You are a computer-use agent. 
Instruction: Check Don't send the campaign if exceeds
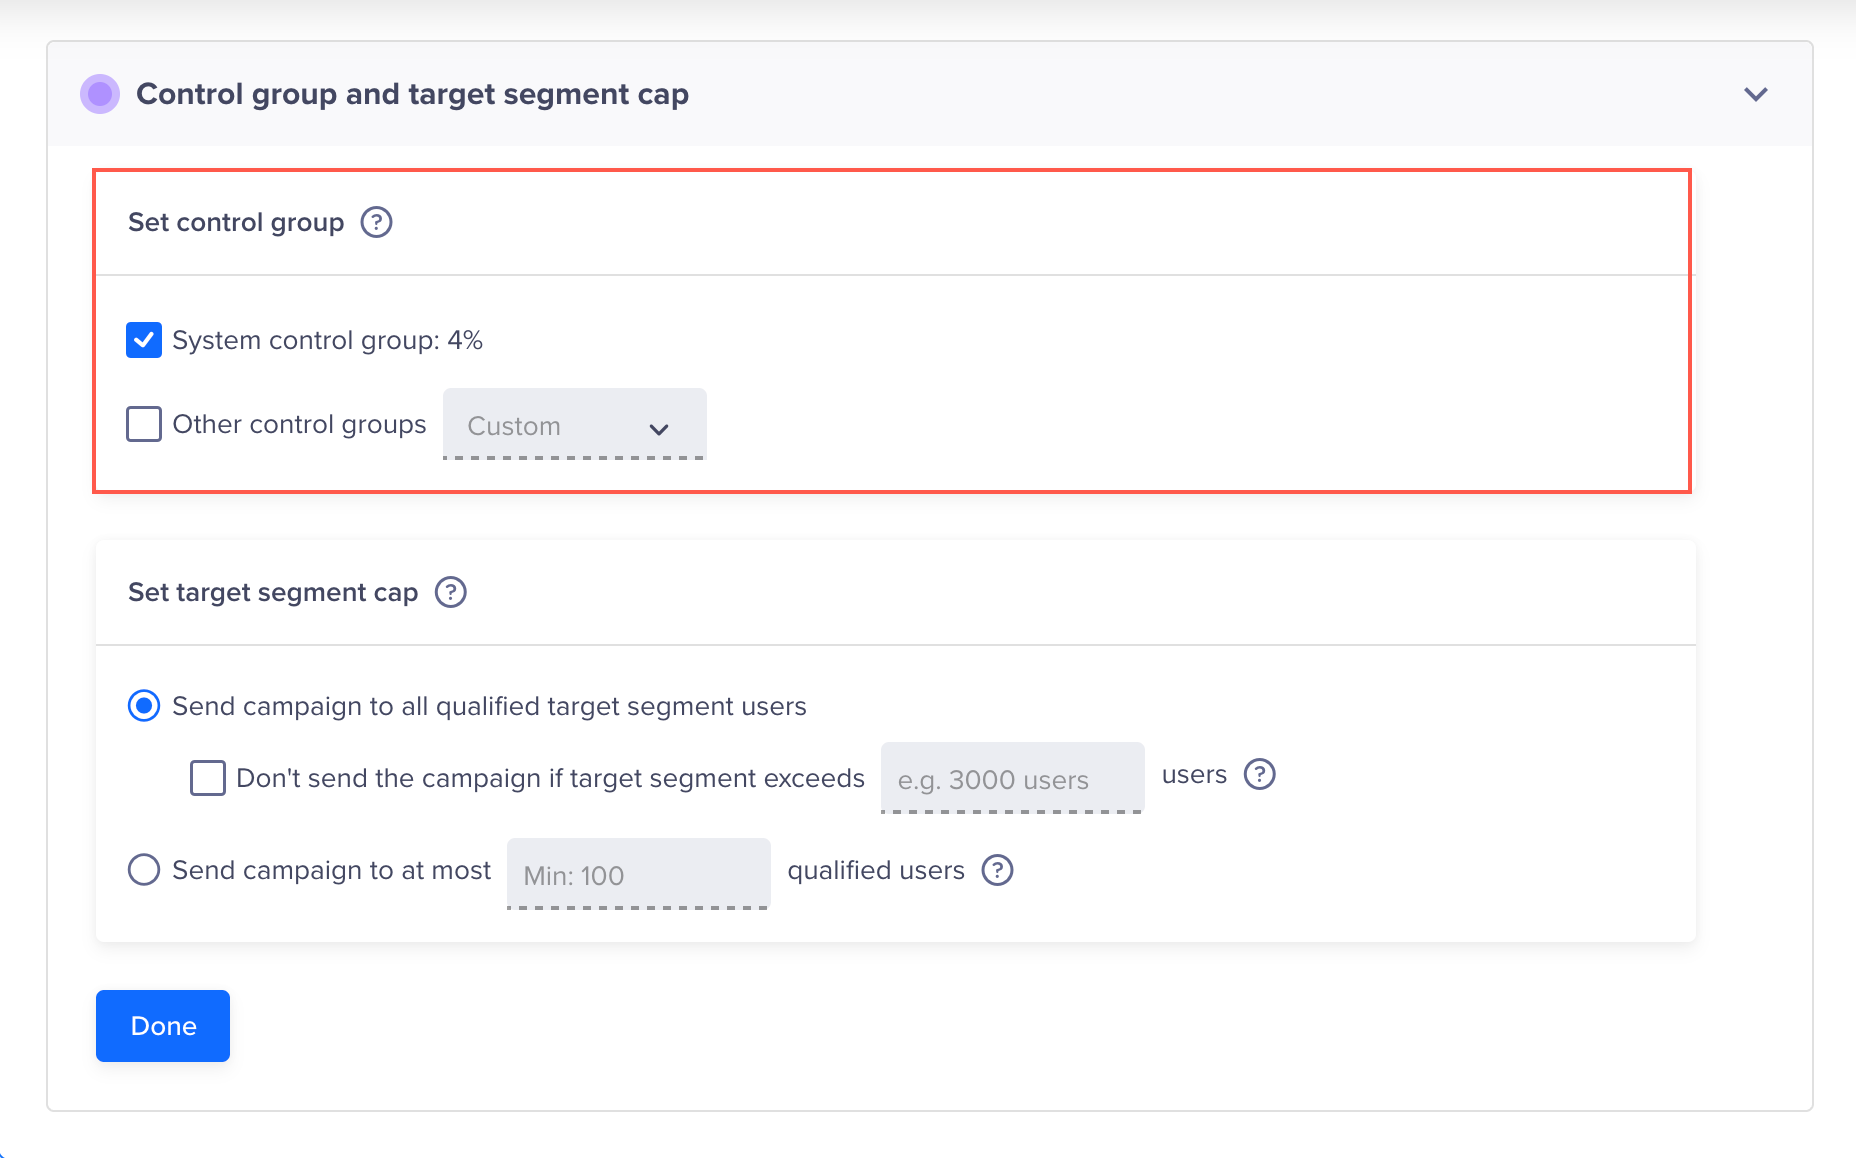(208, 778)
